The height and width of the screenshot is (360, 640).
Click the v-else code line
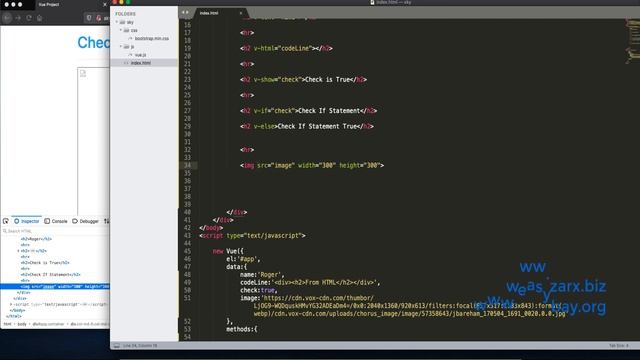[307, 126]
